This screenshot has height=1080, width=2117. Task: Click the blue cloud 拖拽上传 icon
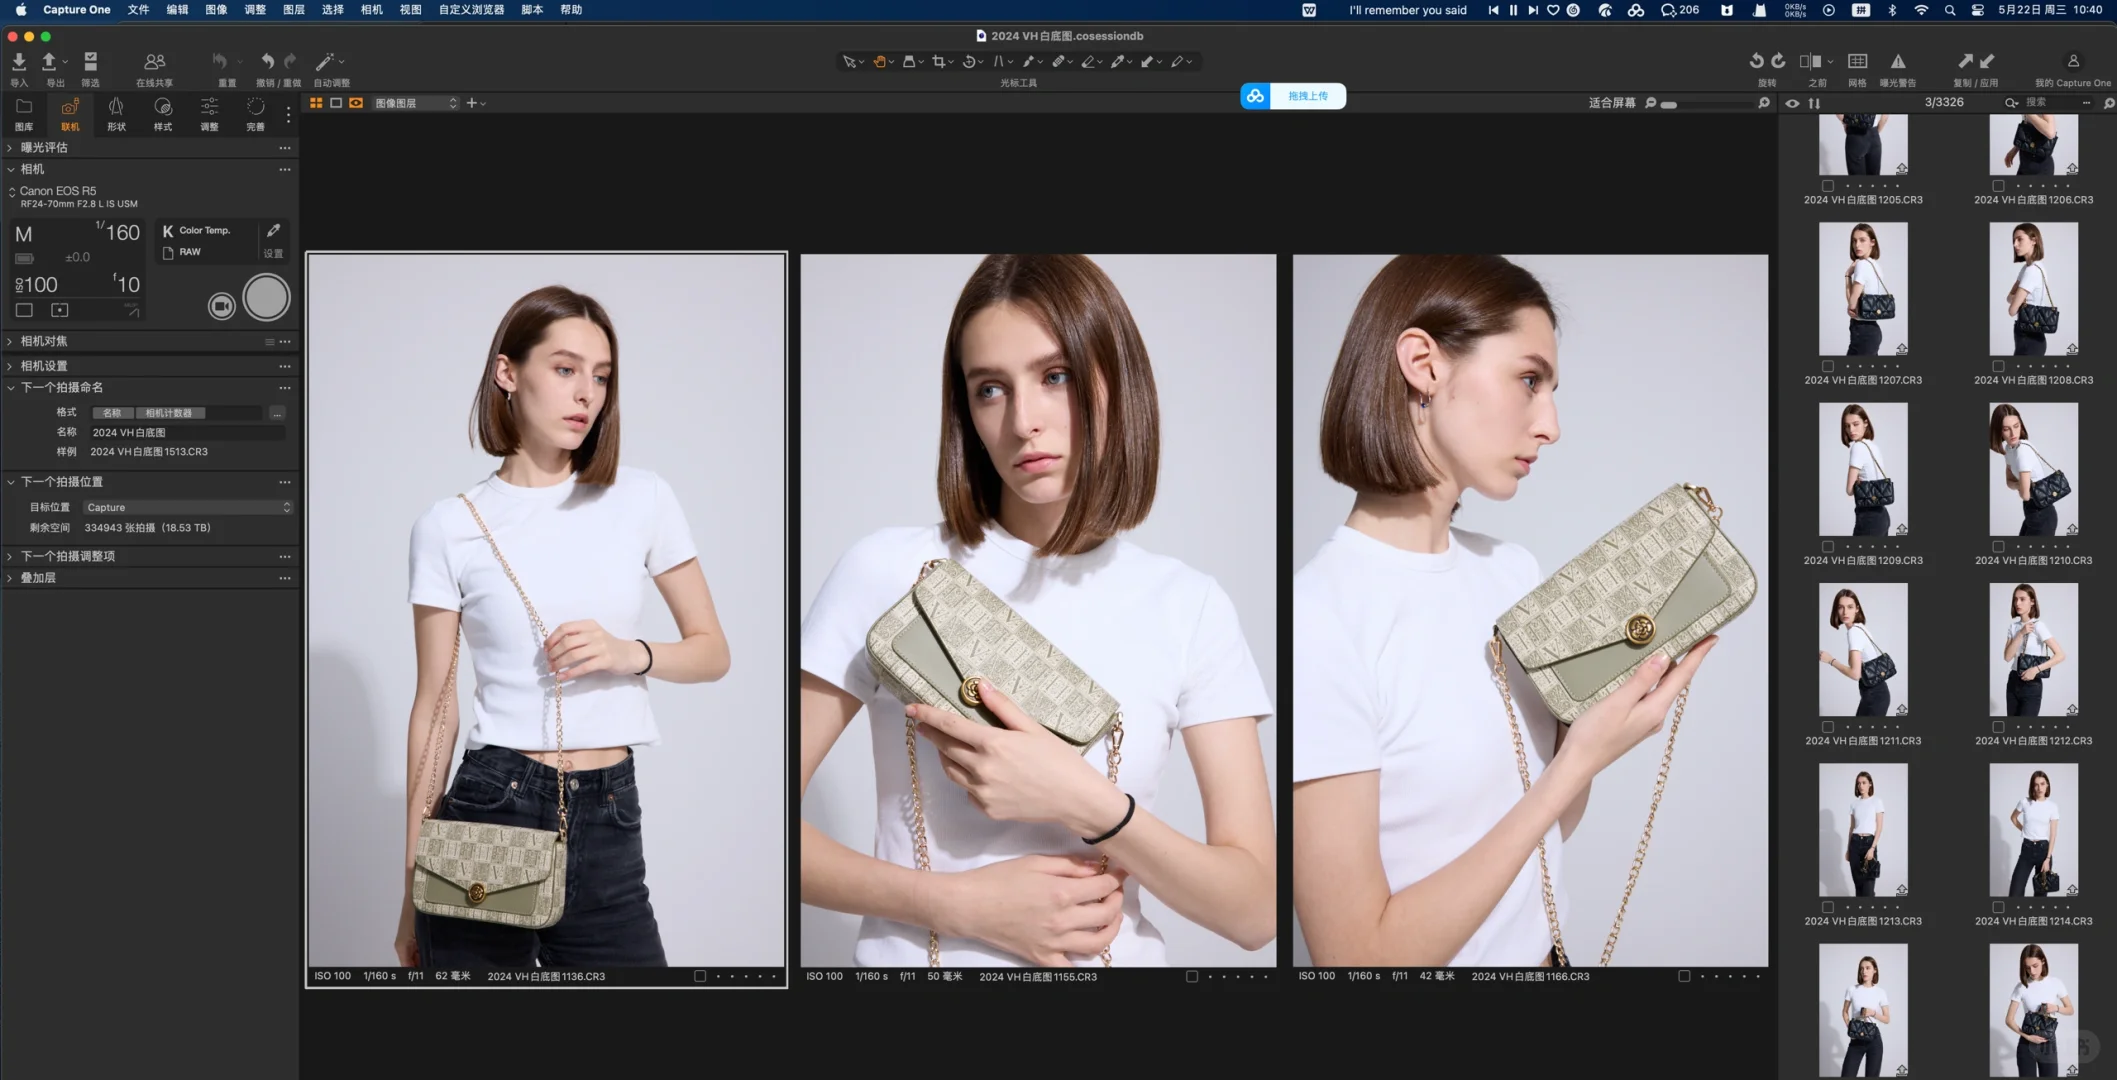[1255, 96]
